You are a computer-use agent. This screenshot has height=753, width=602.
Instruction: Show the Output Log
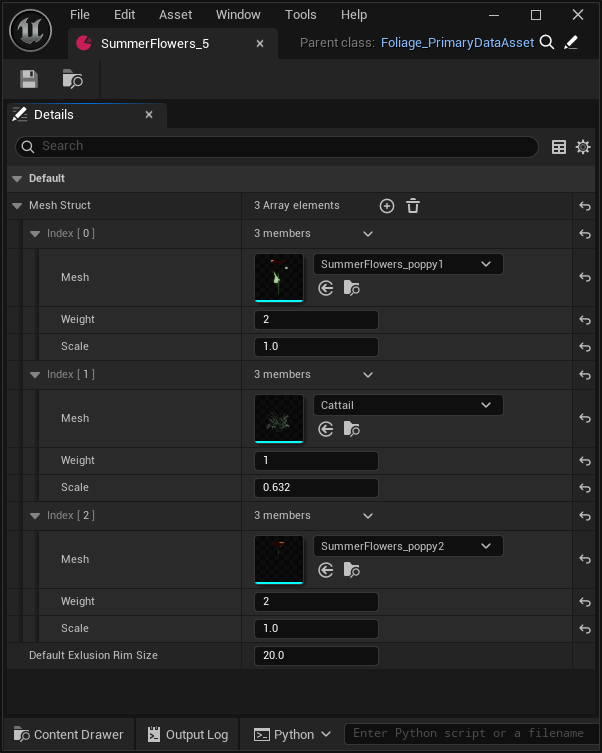point(187,734)
